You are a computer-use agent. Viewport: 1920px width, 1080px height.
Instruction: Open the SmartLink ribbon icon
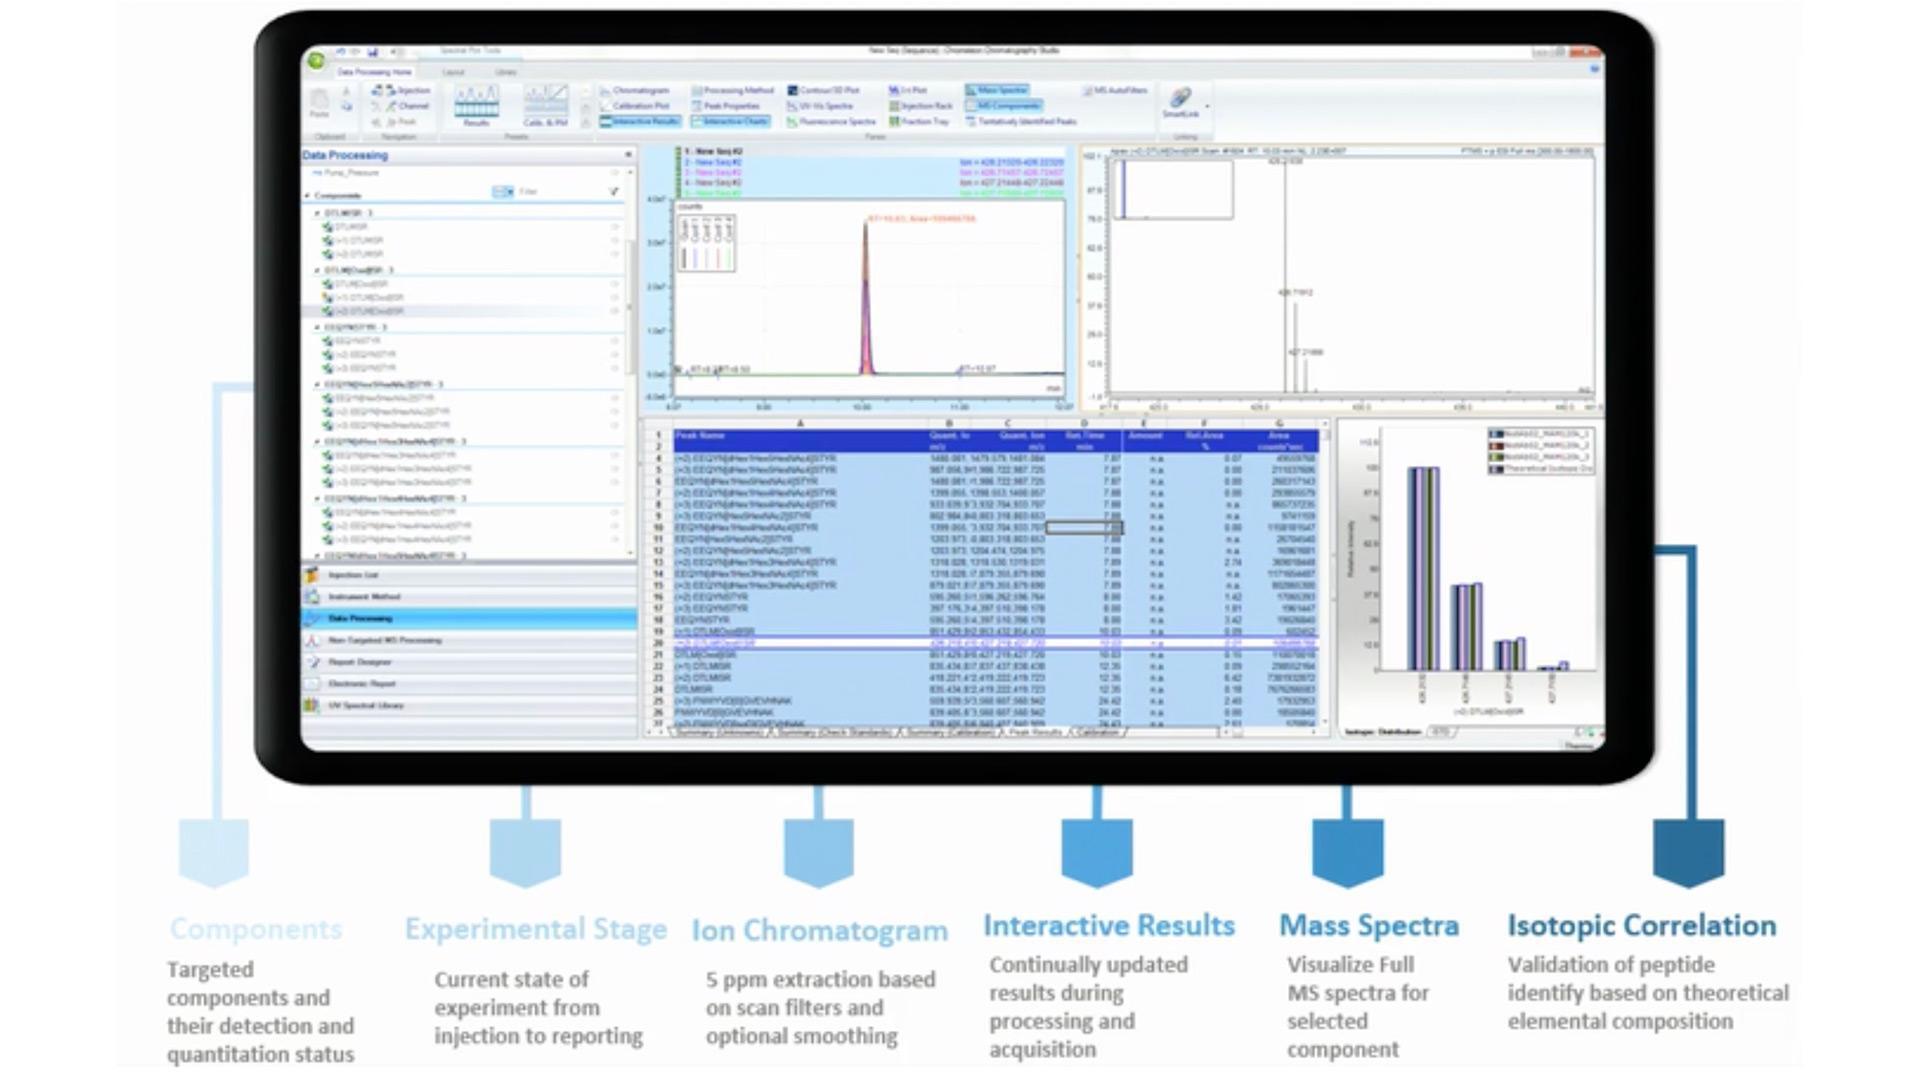(1180, 99)
